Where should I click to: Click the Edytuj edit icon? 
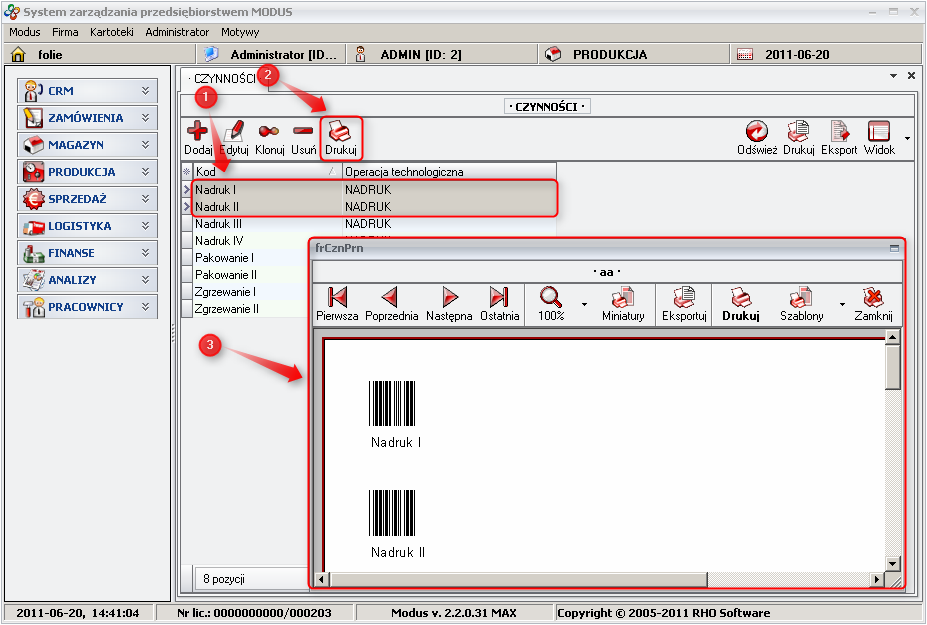tap(234, 131)
